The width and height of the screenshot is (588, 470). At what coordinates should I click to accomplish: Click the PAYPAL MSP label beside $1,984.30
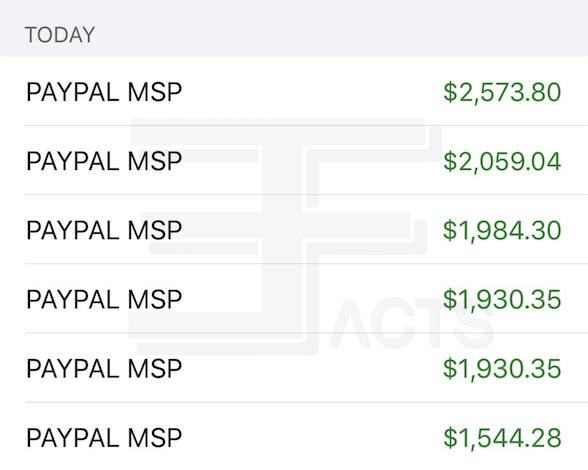pos(104,230)
